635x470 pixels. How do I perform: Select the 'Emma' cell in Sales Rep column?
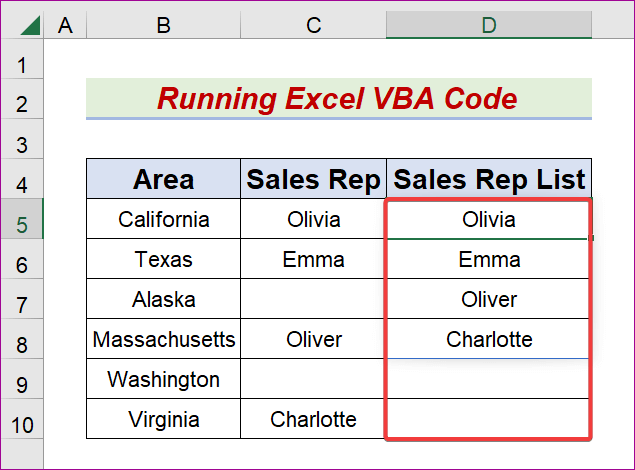313,259
